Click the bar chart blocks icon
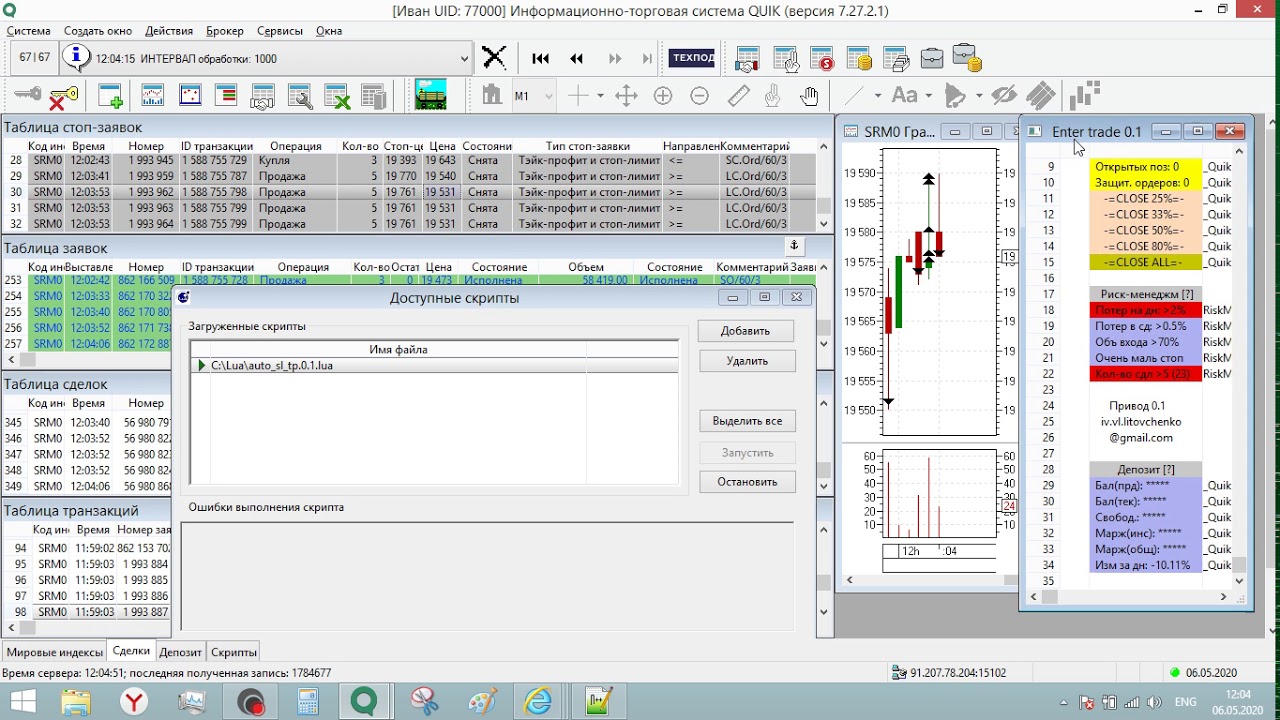The height and width of the screenshot is (720, 1280). pyautogui.click(x=1085, y=96)
